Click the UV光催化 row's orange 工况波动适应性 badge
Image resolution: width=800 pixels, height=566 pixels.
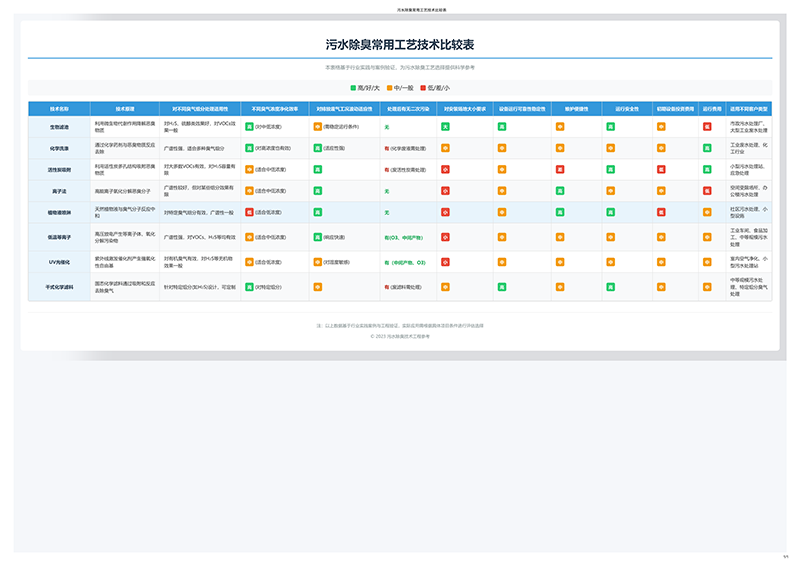tap(317, 261)
